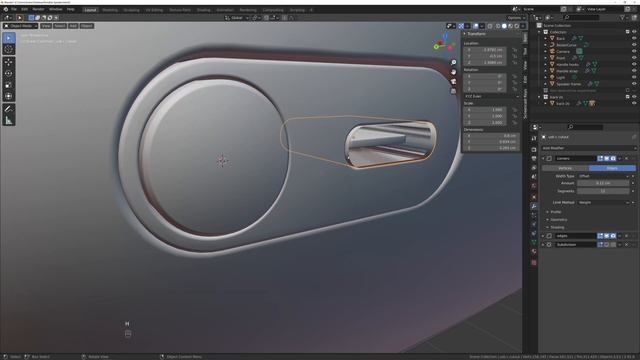Select the Transform tool
The height and width of the screenshot is (360, 640).
[x=9, y=96]
